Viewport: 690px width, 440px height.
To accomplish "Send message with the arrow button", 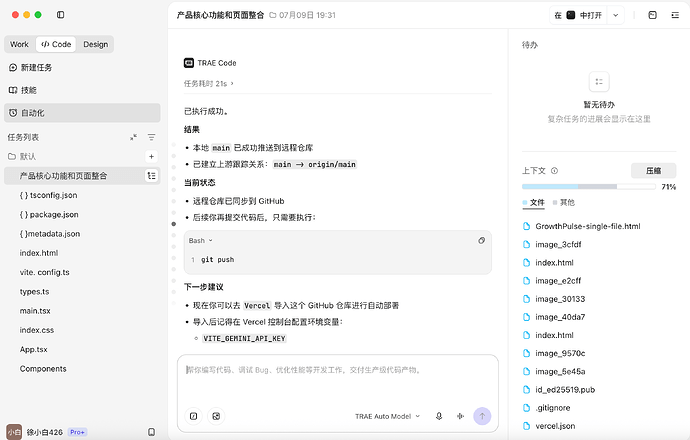I will pyautogui.click(x=482, y=416).
